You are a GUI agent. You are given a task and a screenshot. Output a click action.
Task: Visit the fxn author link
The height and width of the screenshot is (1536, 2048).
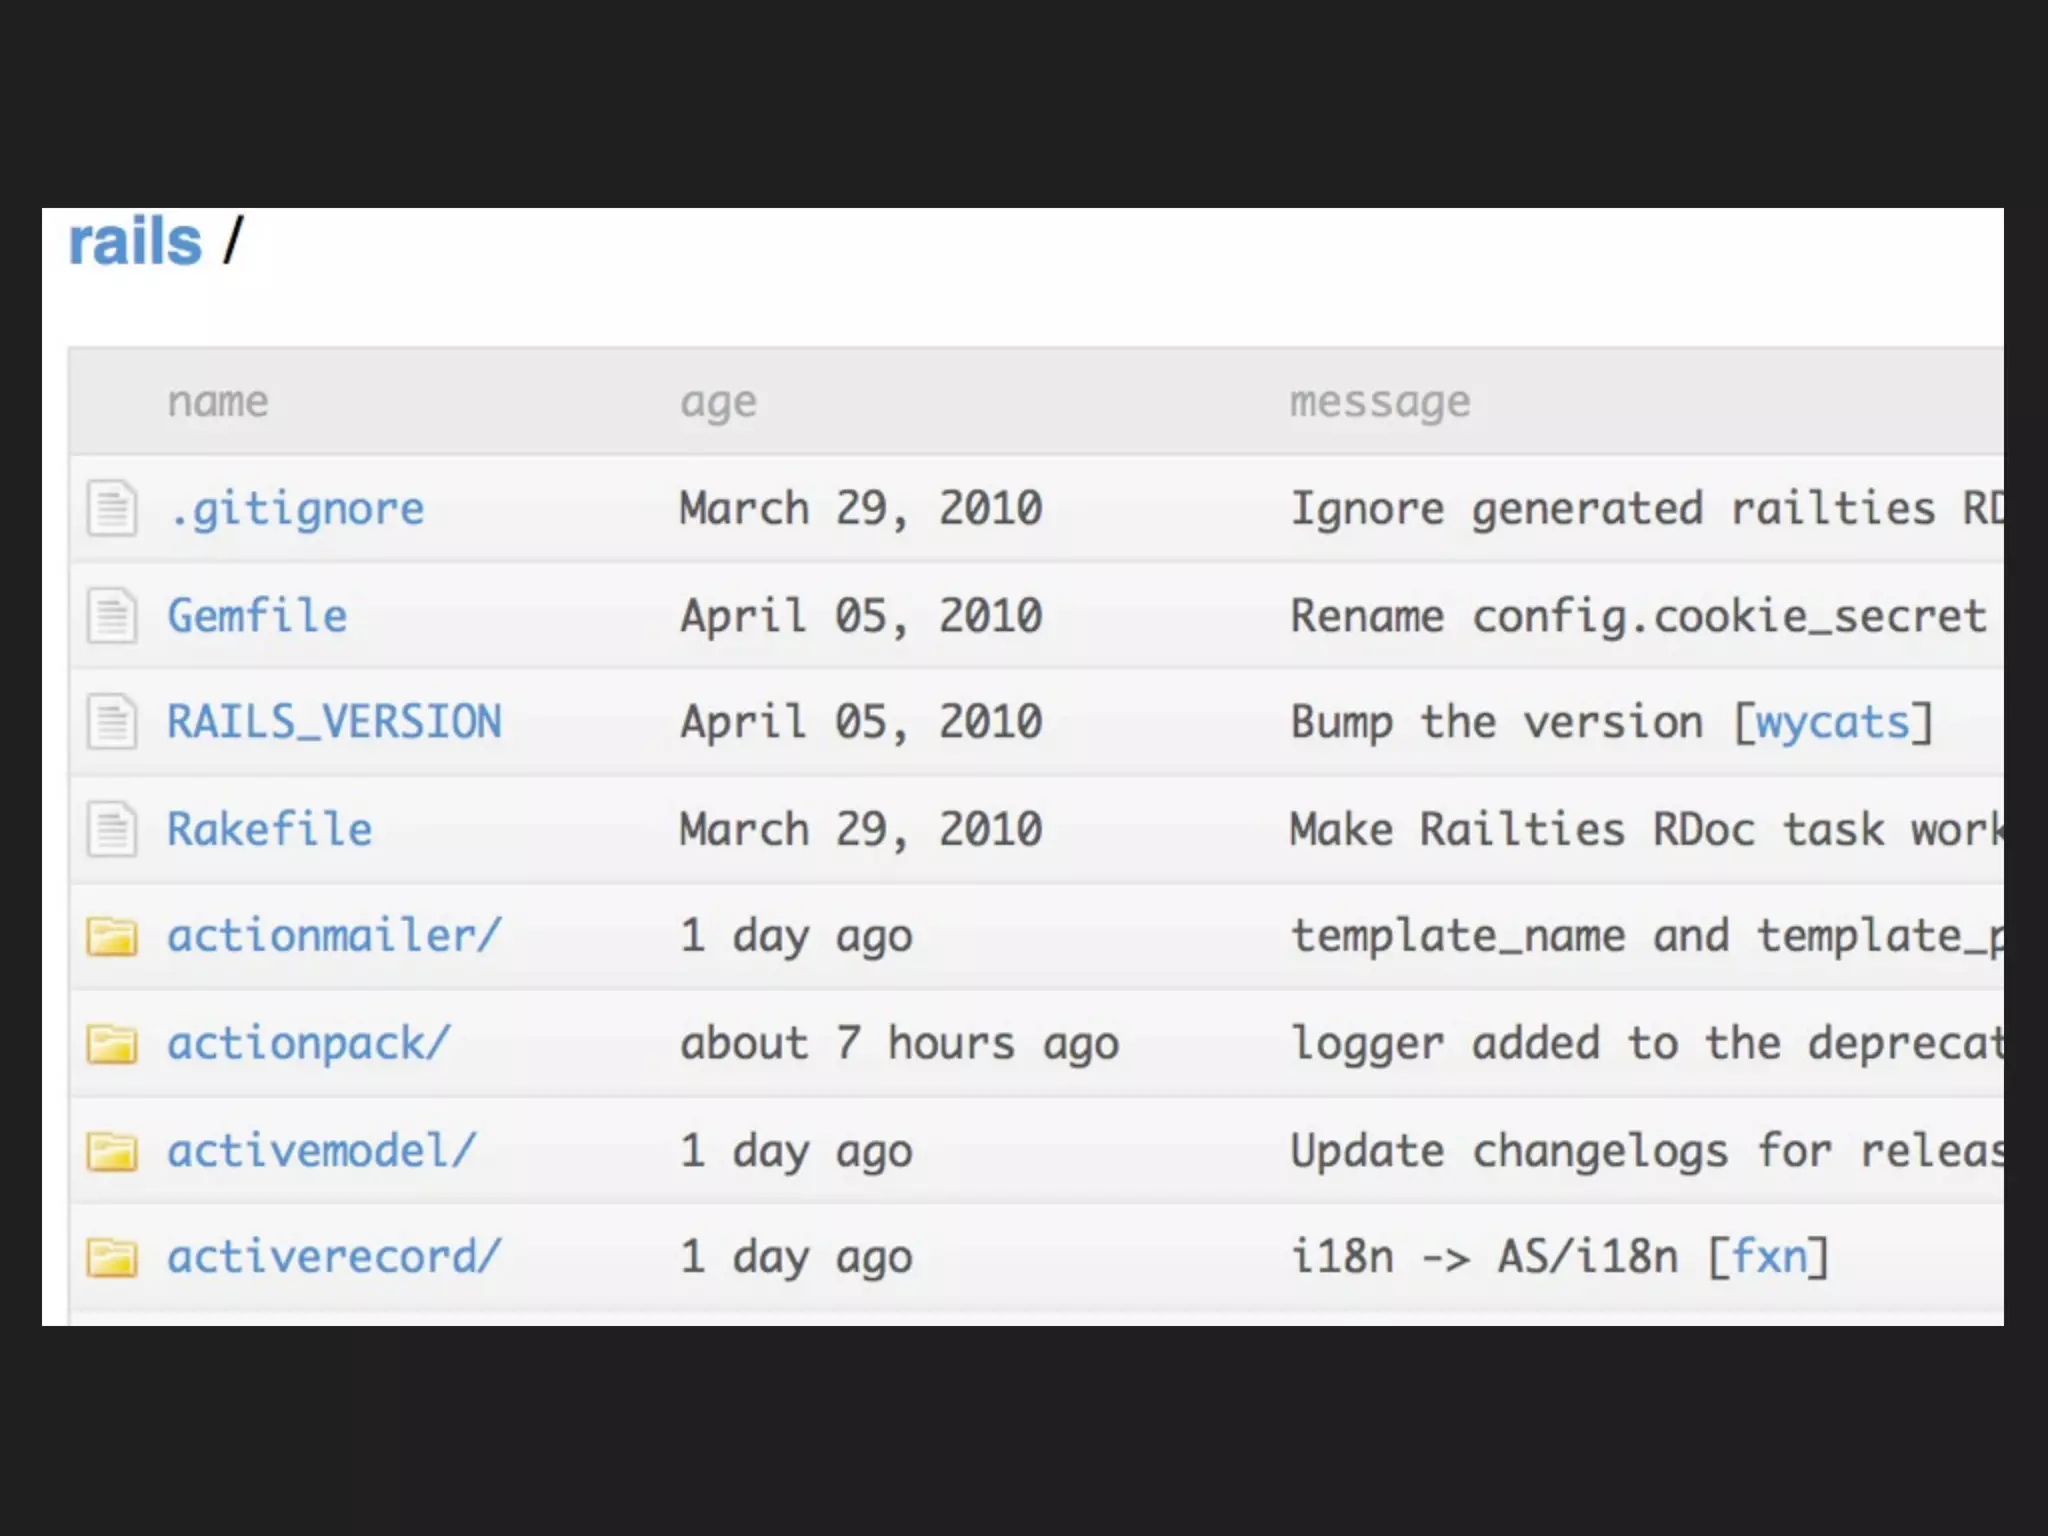pyautogui.click(x=1768, y=1257)
